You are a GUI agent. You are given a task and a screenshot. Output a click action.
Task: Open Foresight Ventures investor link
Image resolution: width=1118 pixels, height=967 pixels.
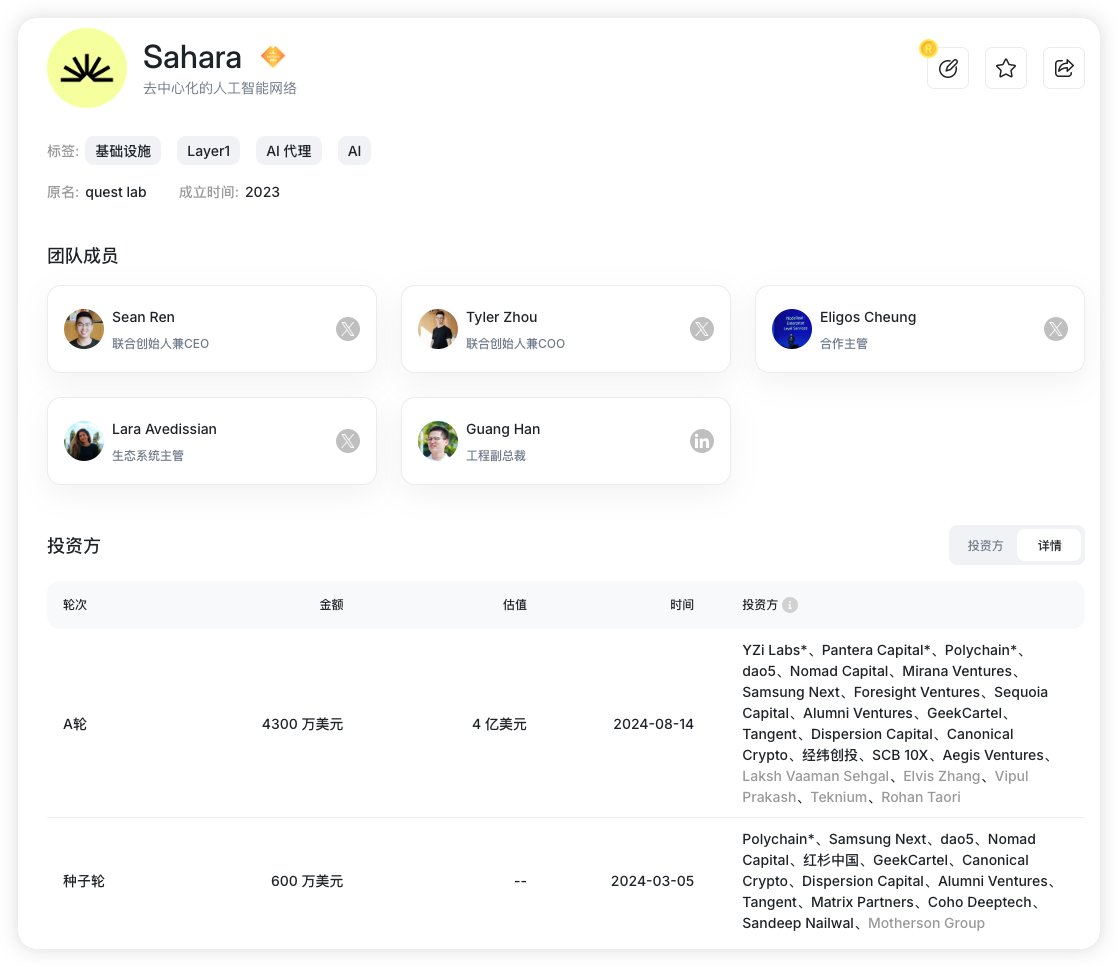point(917,692)
